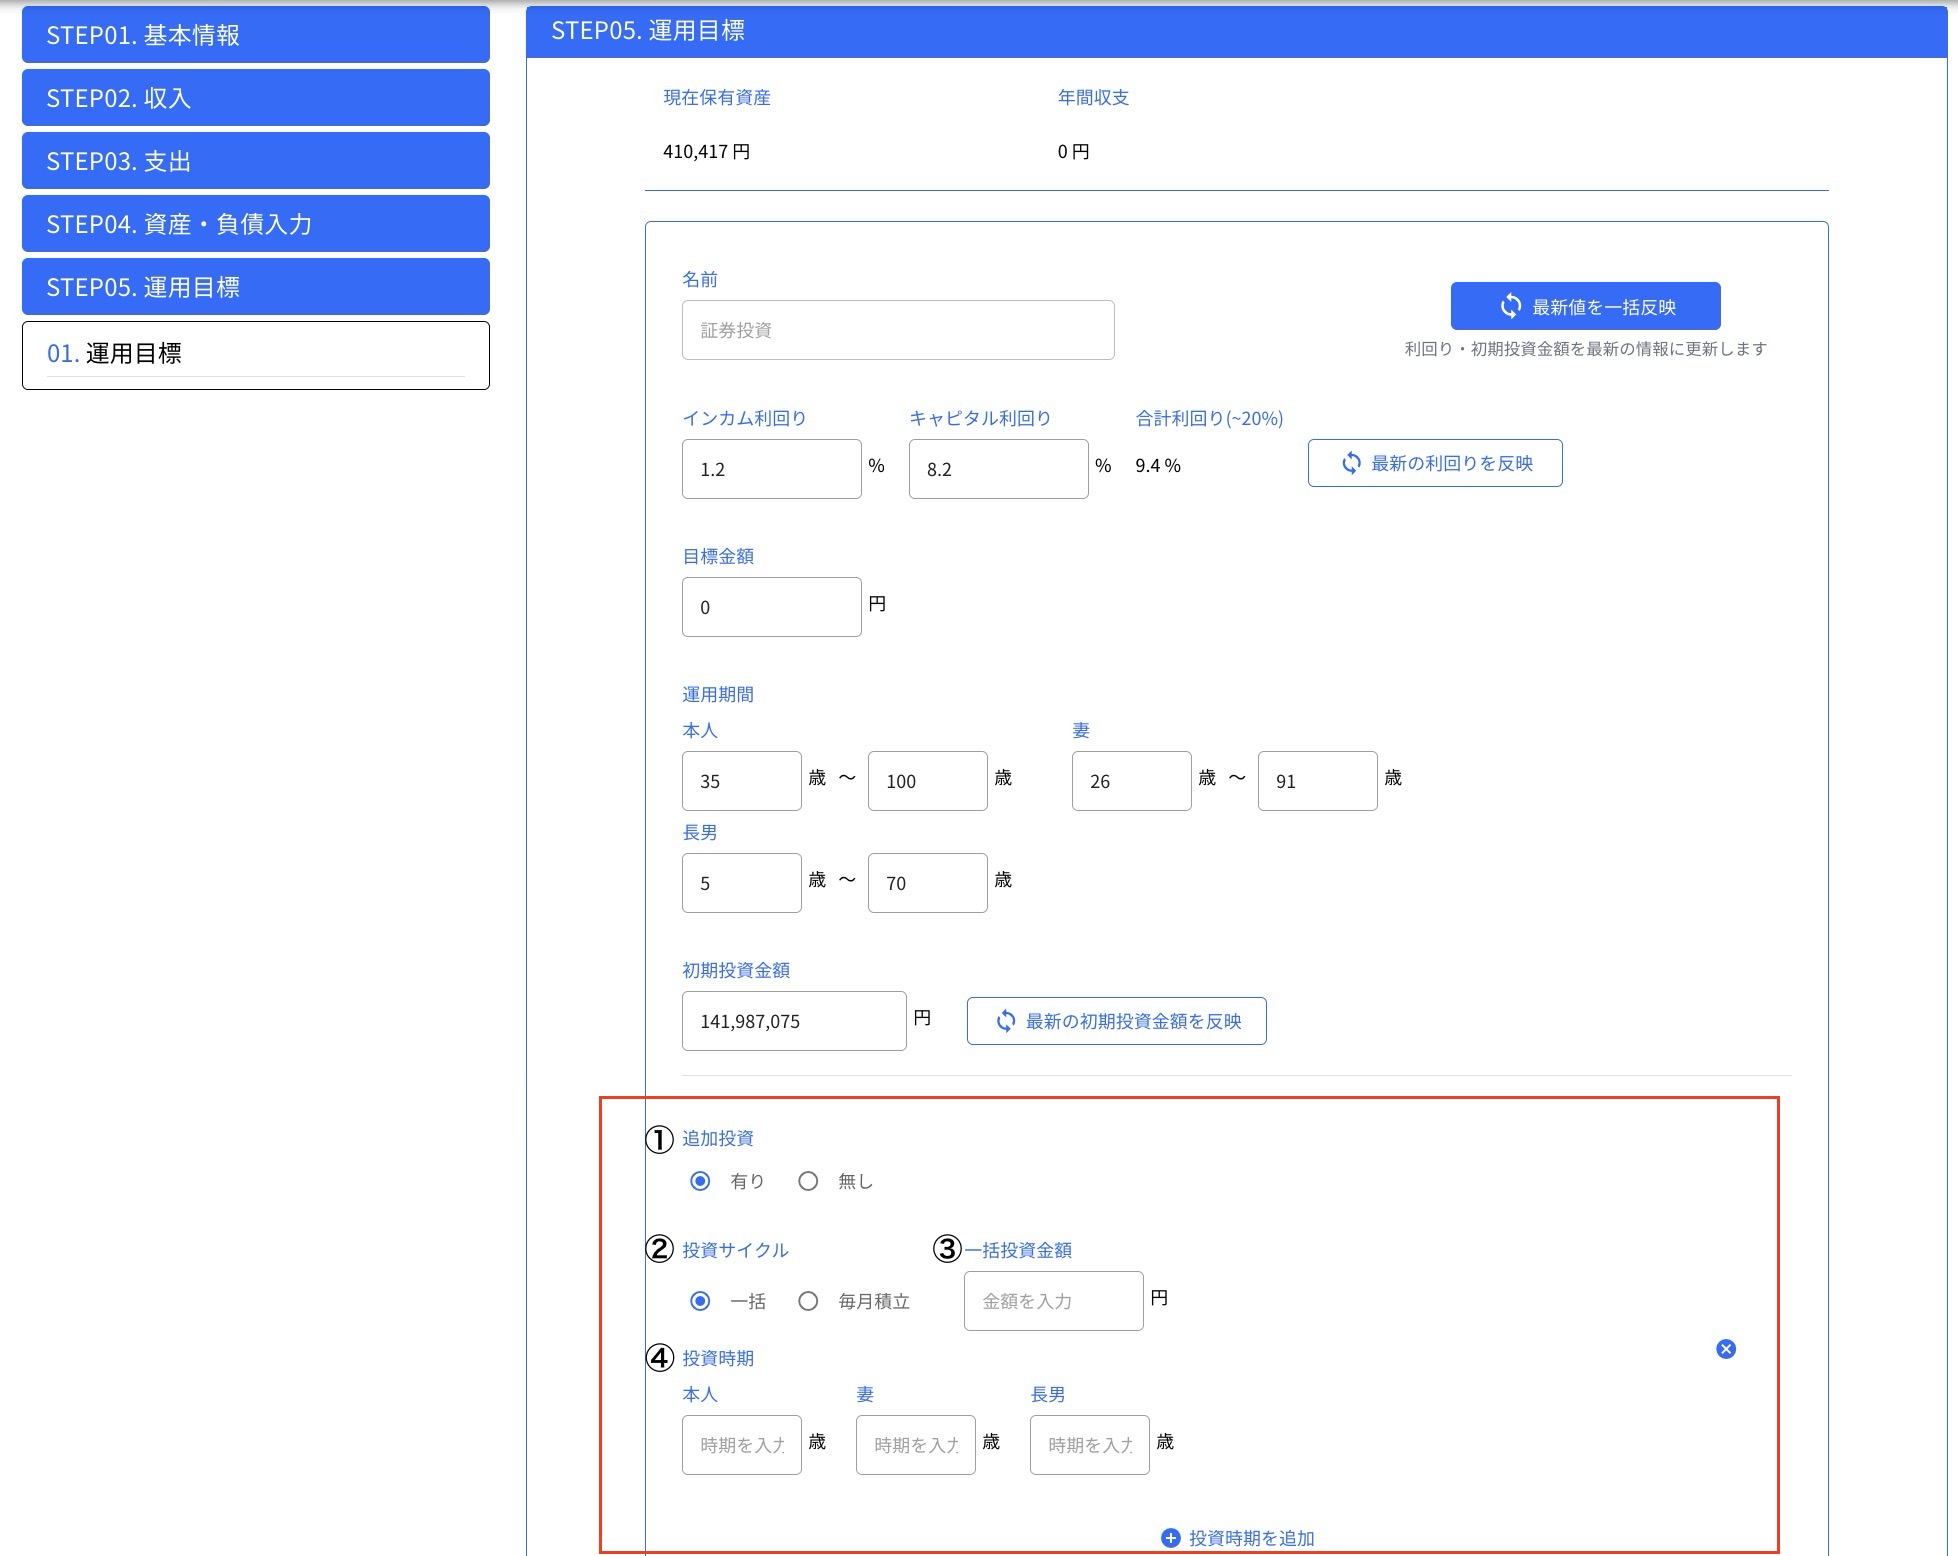The width and height of the screenshot is (1958, 1556).
Task: Click refresh icon in 最新の利回りを反映 button
Action: [1351, 463]
